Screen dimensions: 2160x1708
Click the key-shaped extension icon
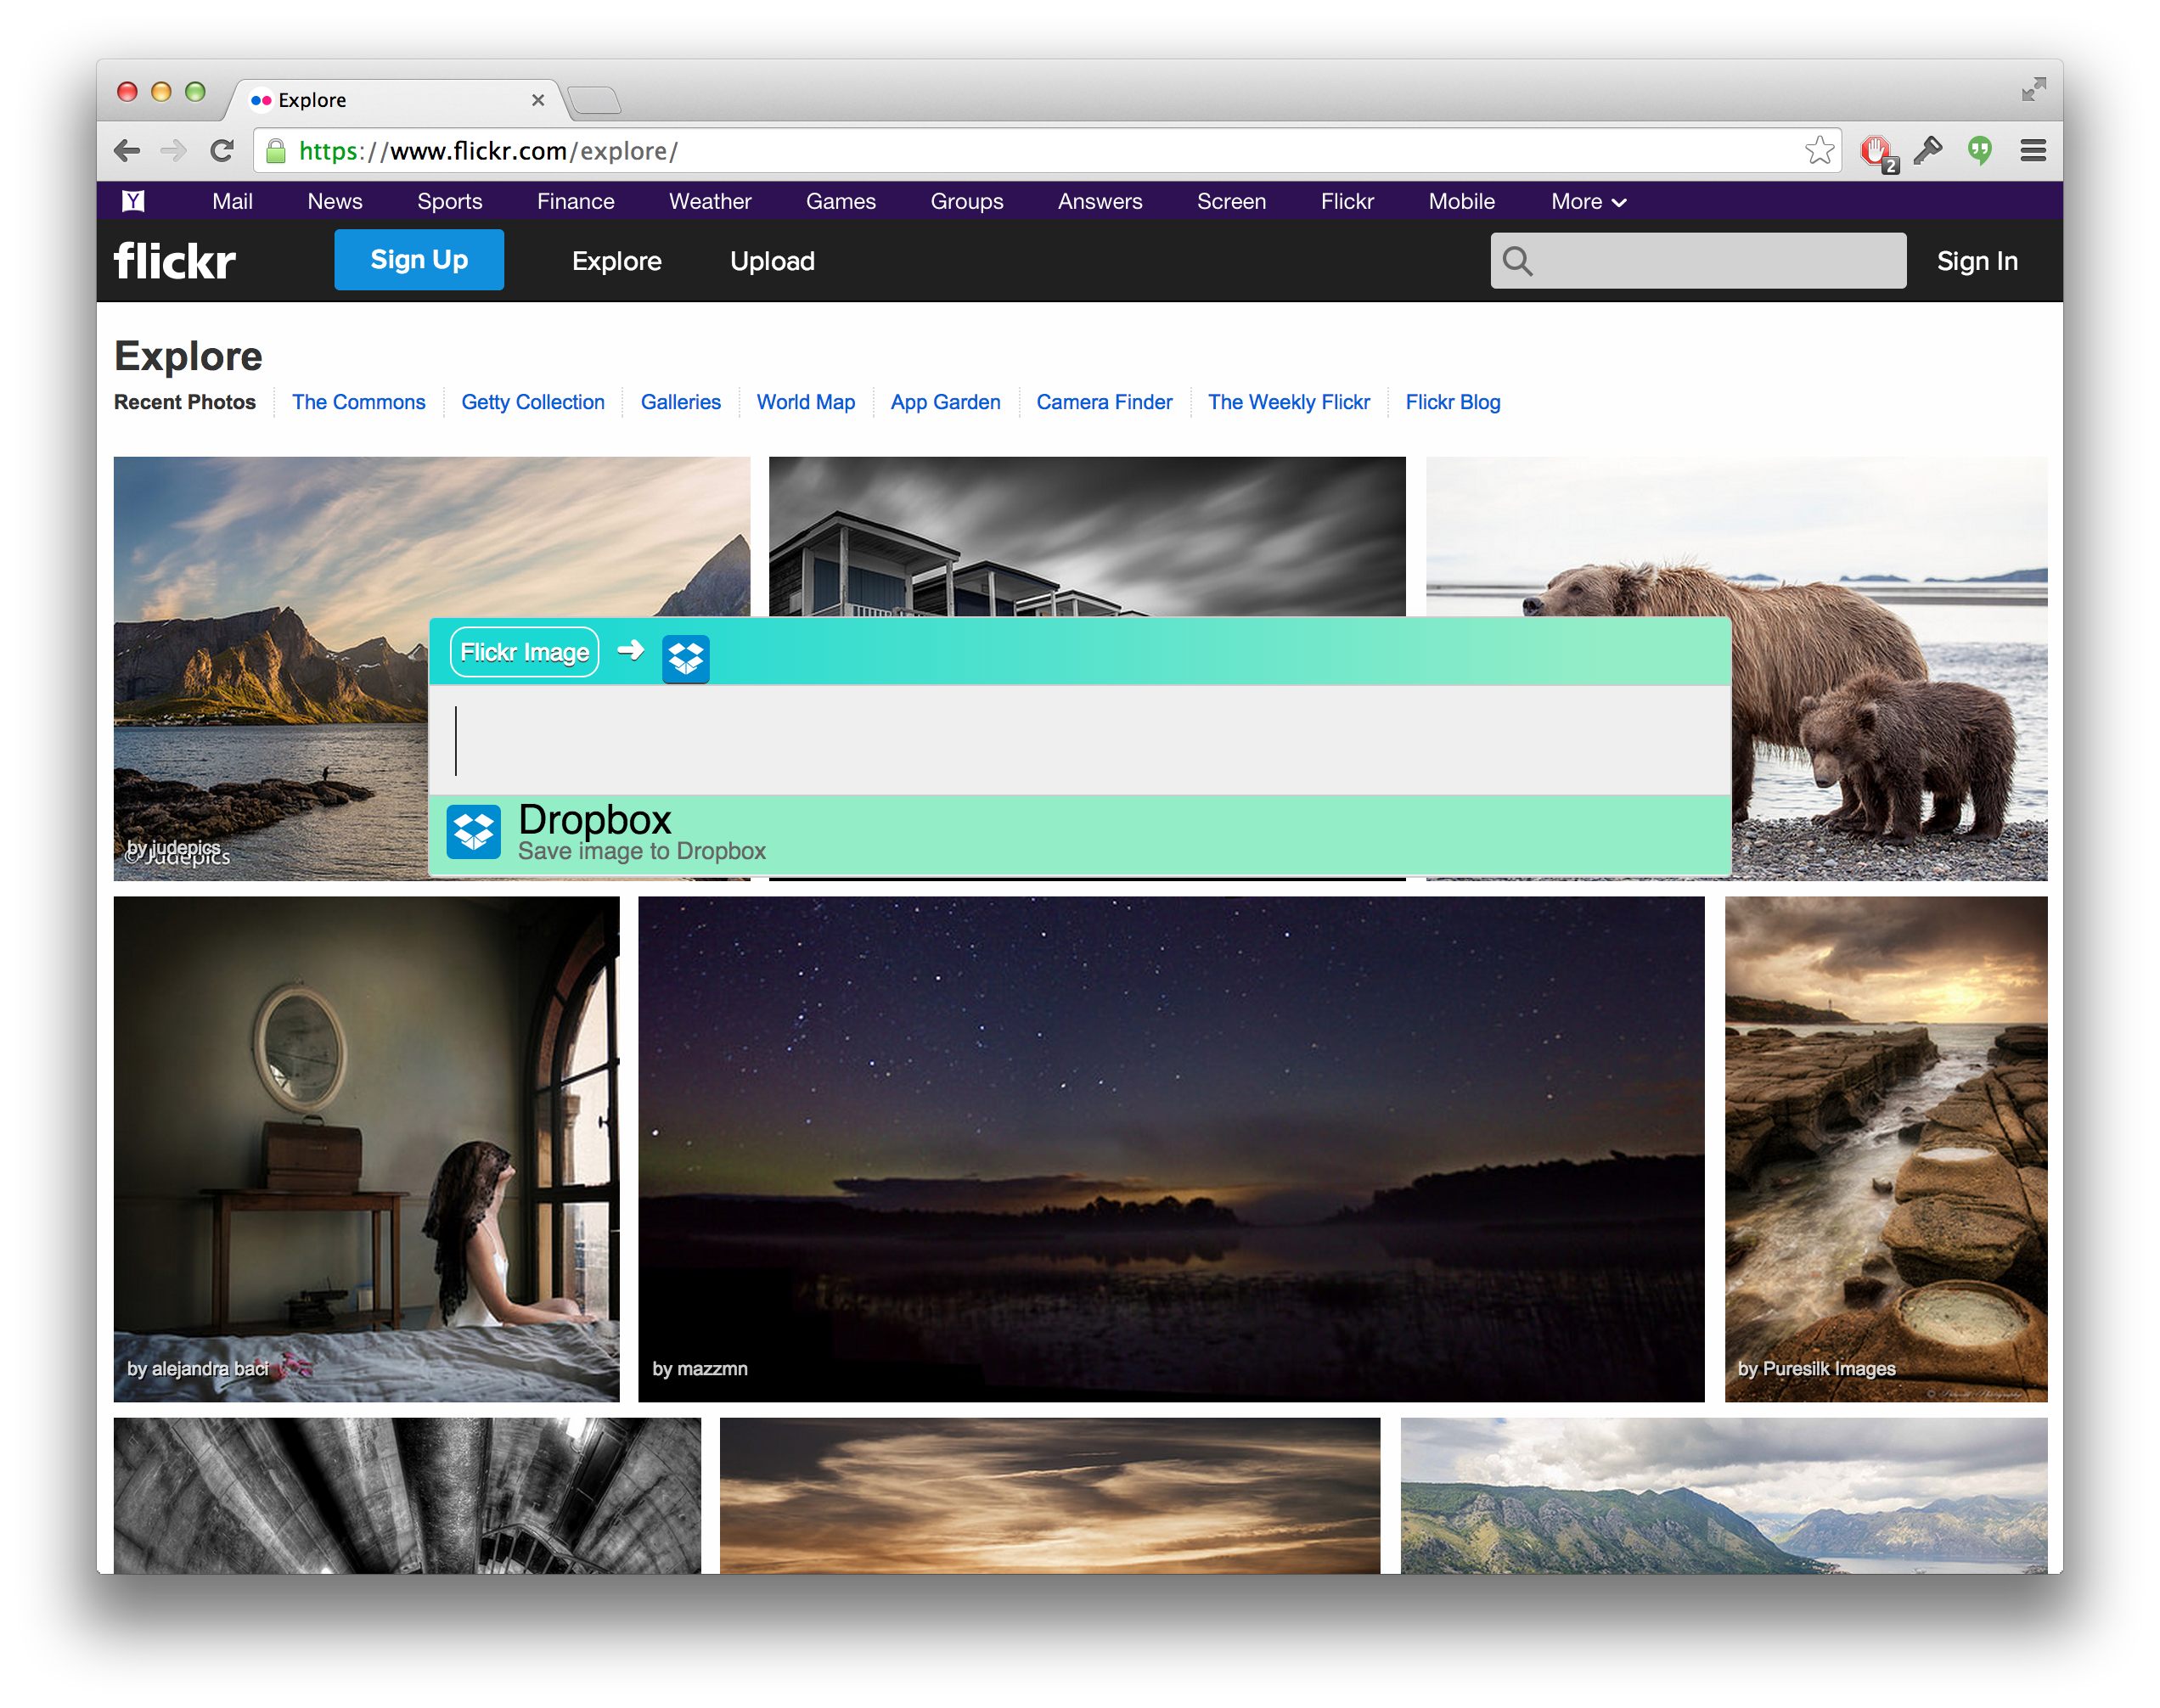[x=1927, y=151]
